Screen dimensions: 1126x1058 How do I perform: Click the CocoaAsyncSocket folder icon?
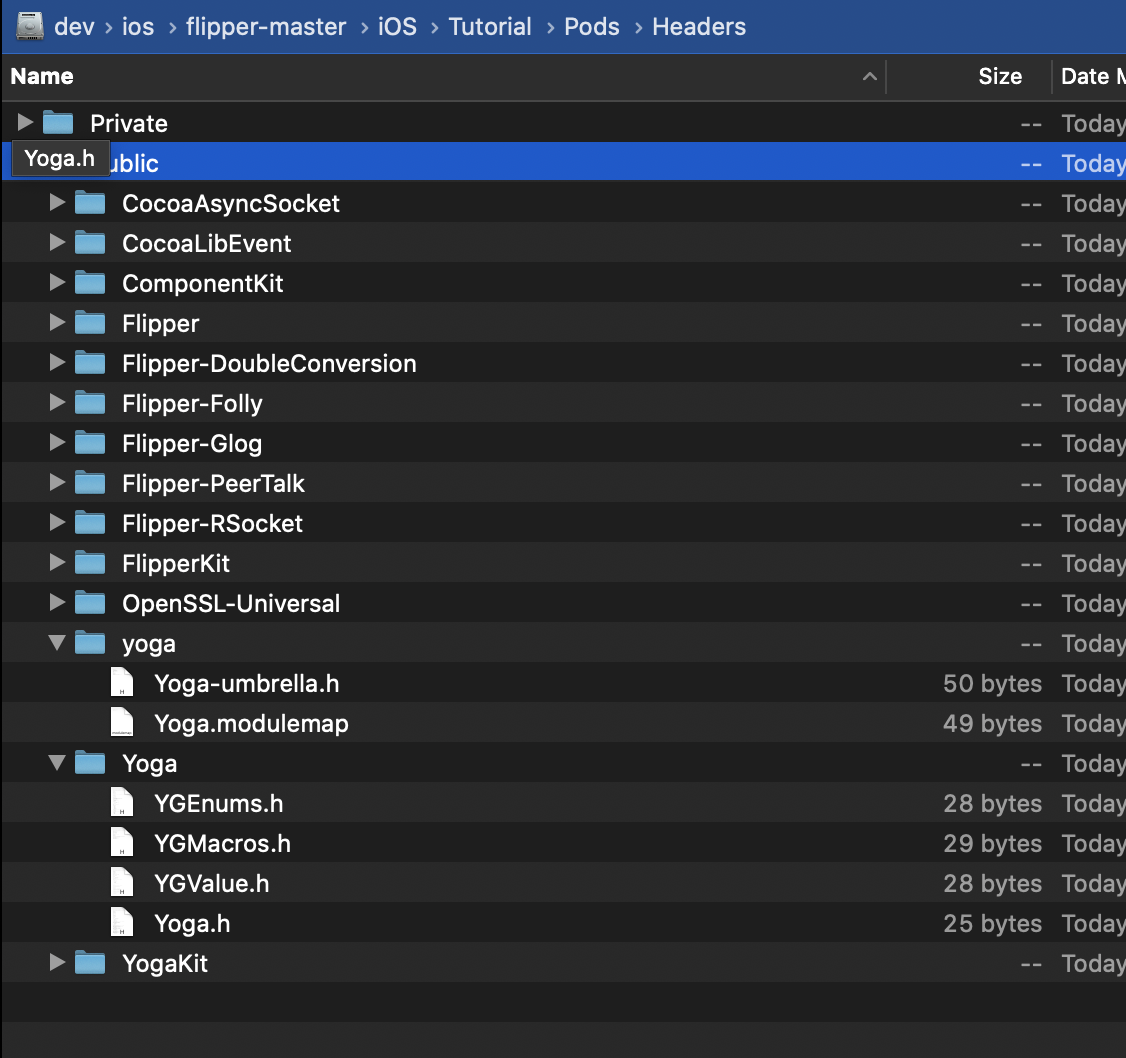90,203
